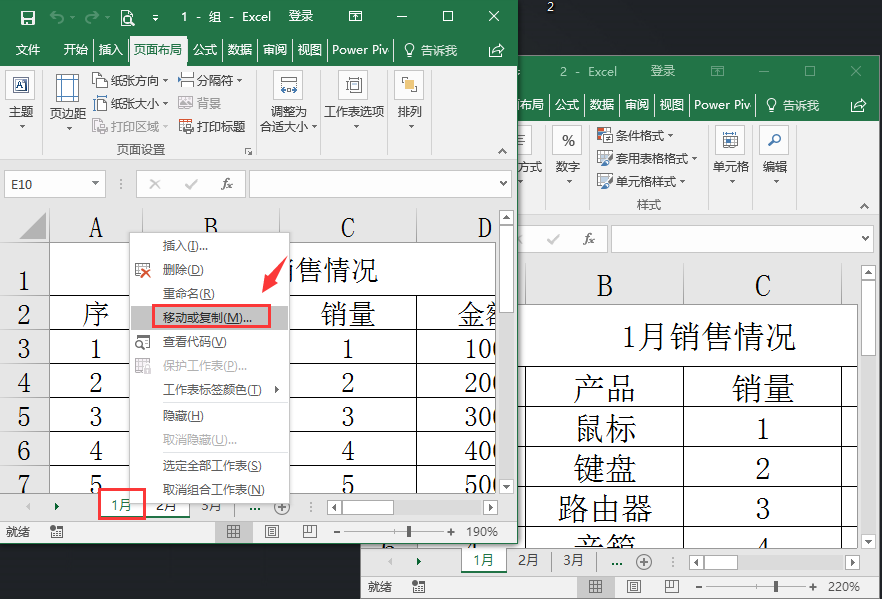Click zoom in plus in window 1
Screen dimensions: 882x599
coord(451,532)
